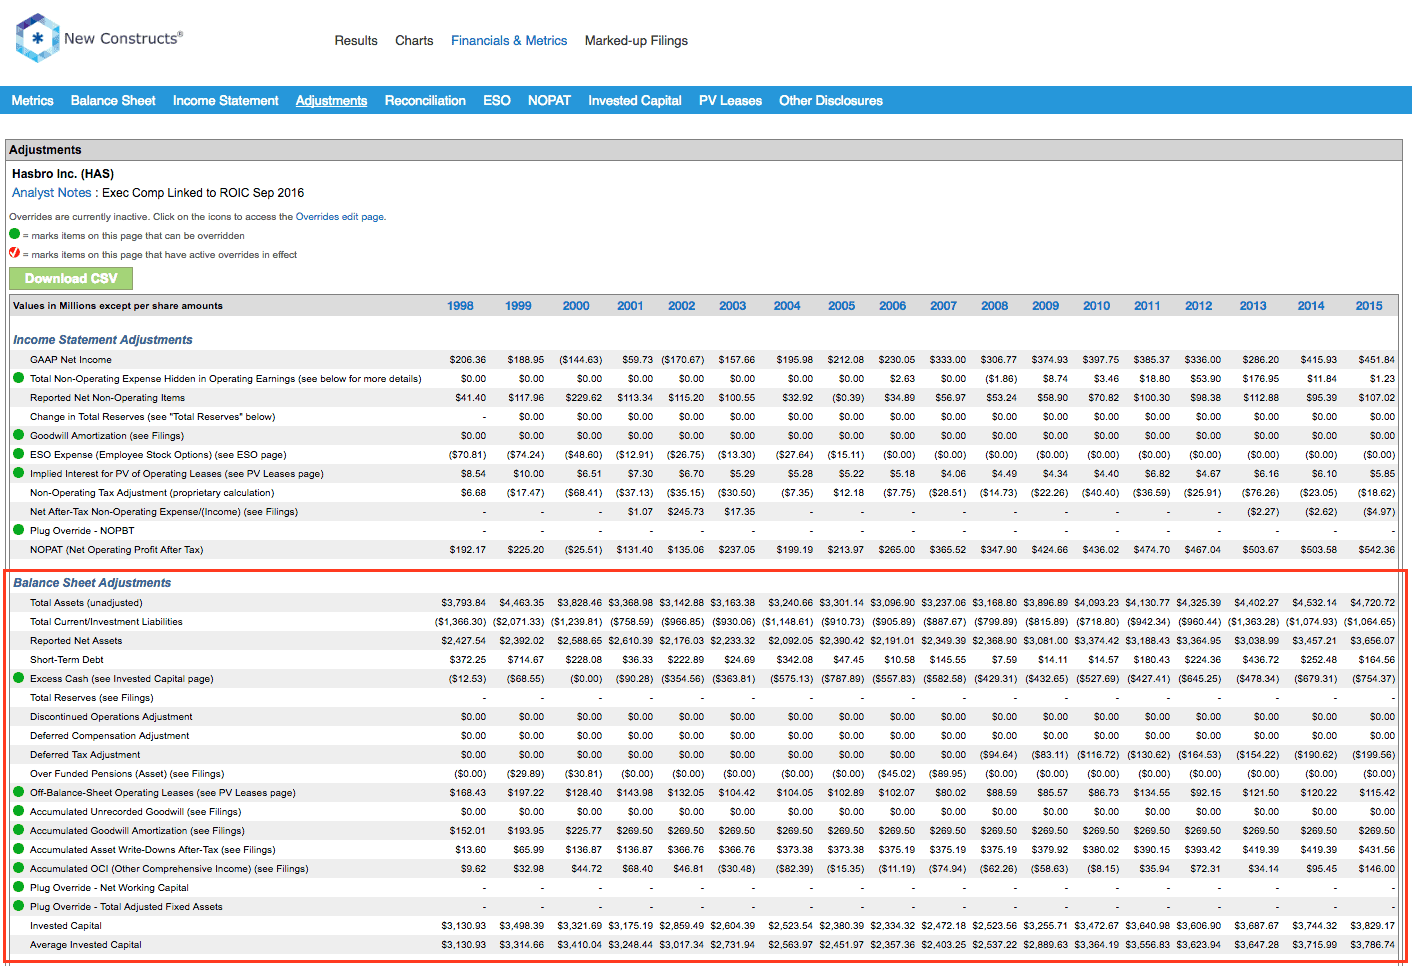The height and width of the screenshot is (966, 1412).
Task: Switch to Other Disclosures tab
Action: [831, 101]
